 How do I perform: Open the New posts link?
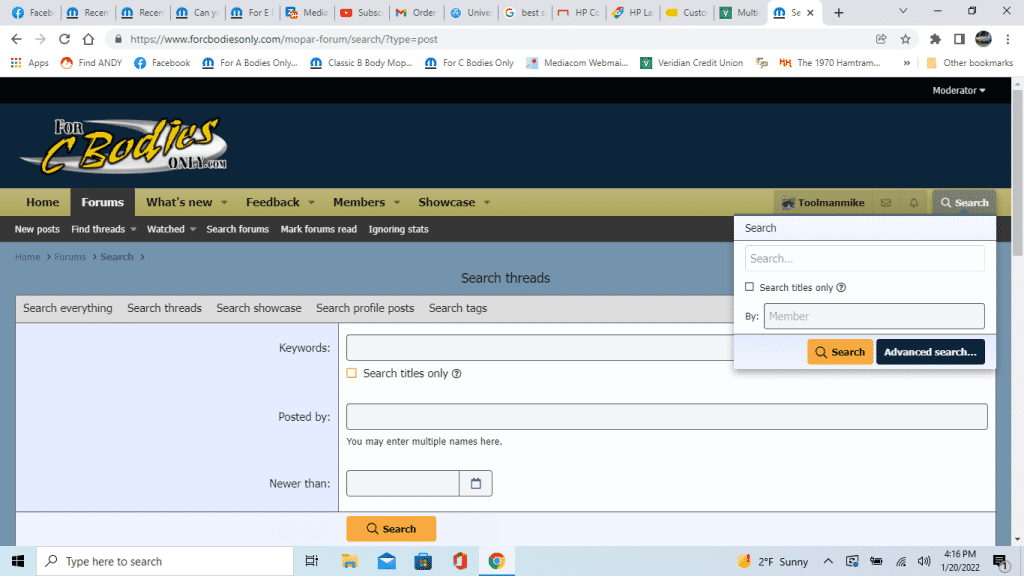pyautogui.click(x=37, y=229)
